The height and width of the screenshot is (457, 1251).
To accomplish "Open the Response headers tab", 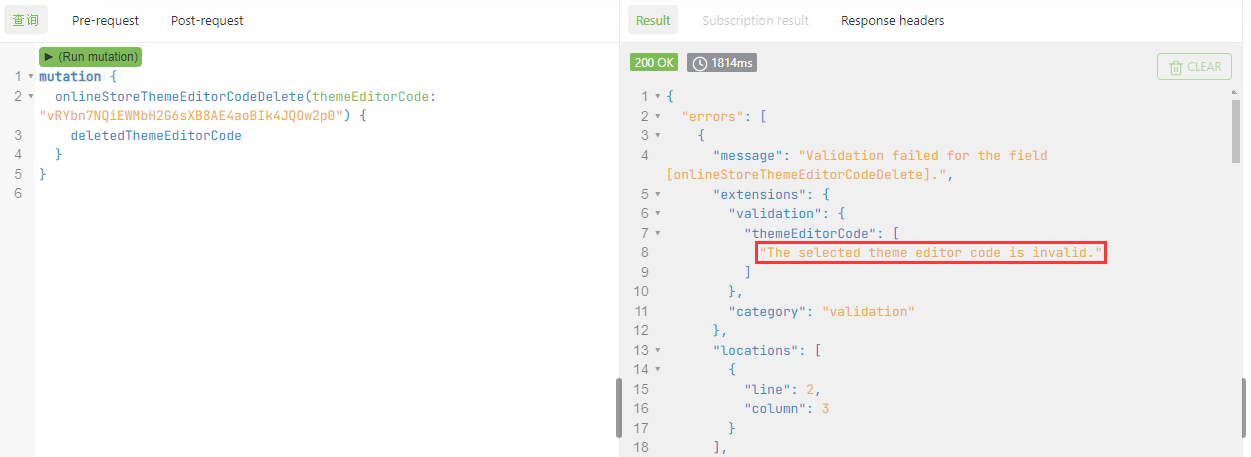I will tap(892, 20).
